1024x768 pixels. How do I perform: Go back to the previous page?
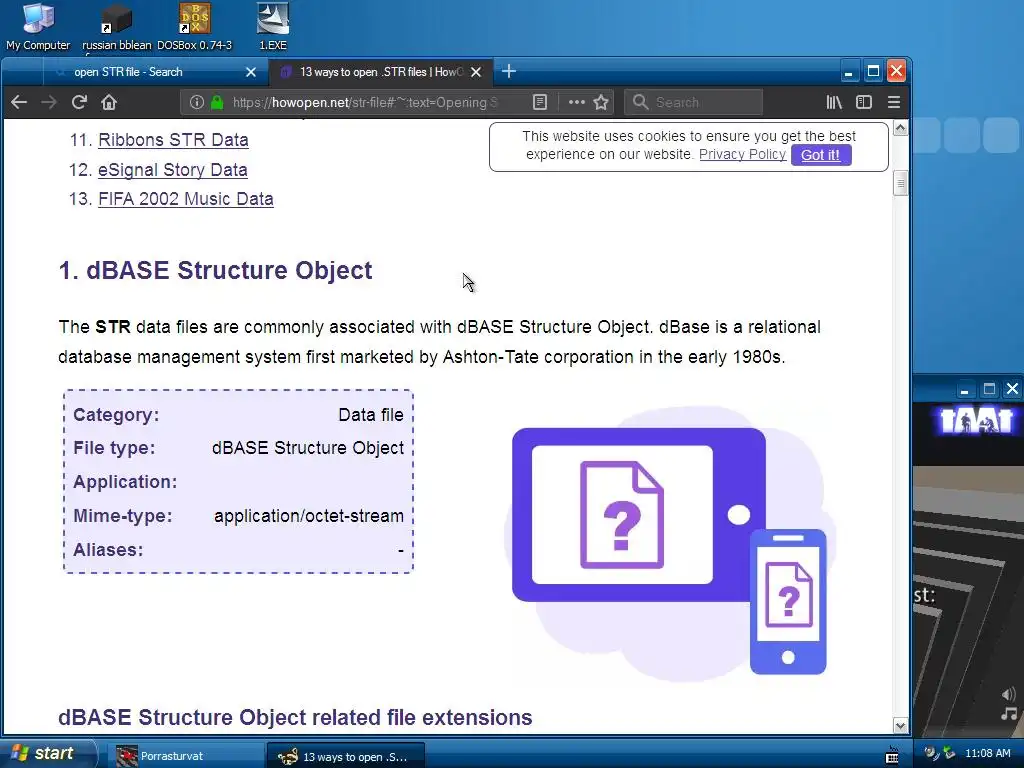[x=19, y=103]
